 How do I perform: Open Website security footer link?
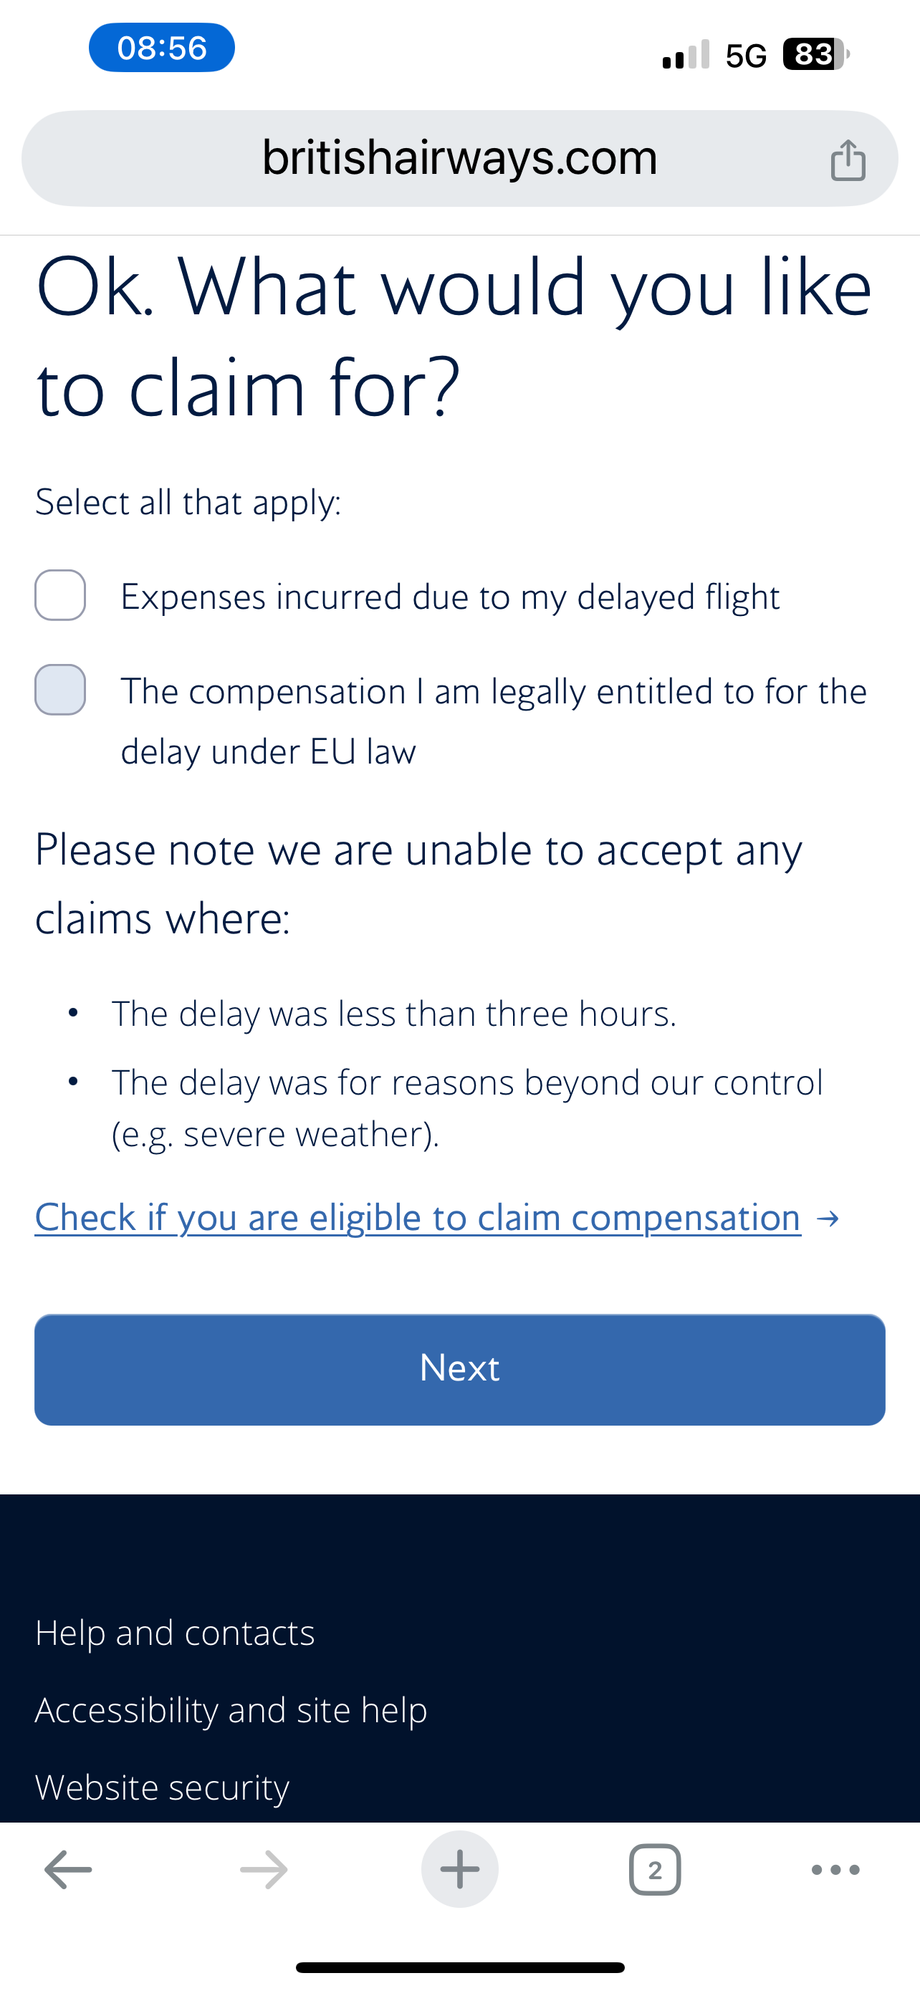click(x=162, y=1787)
